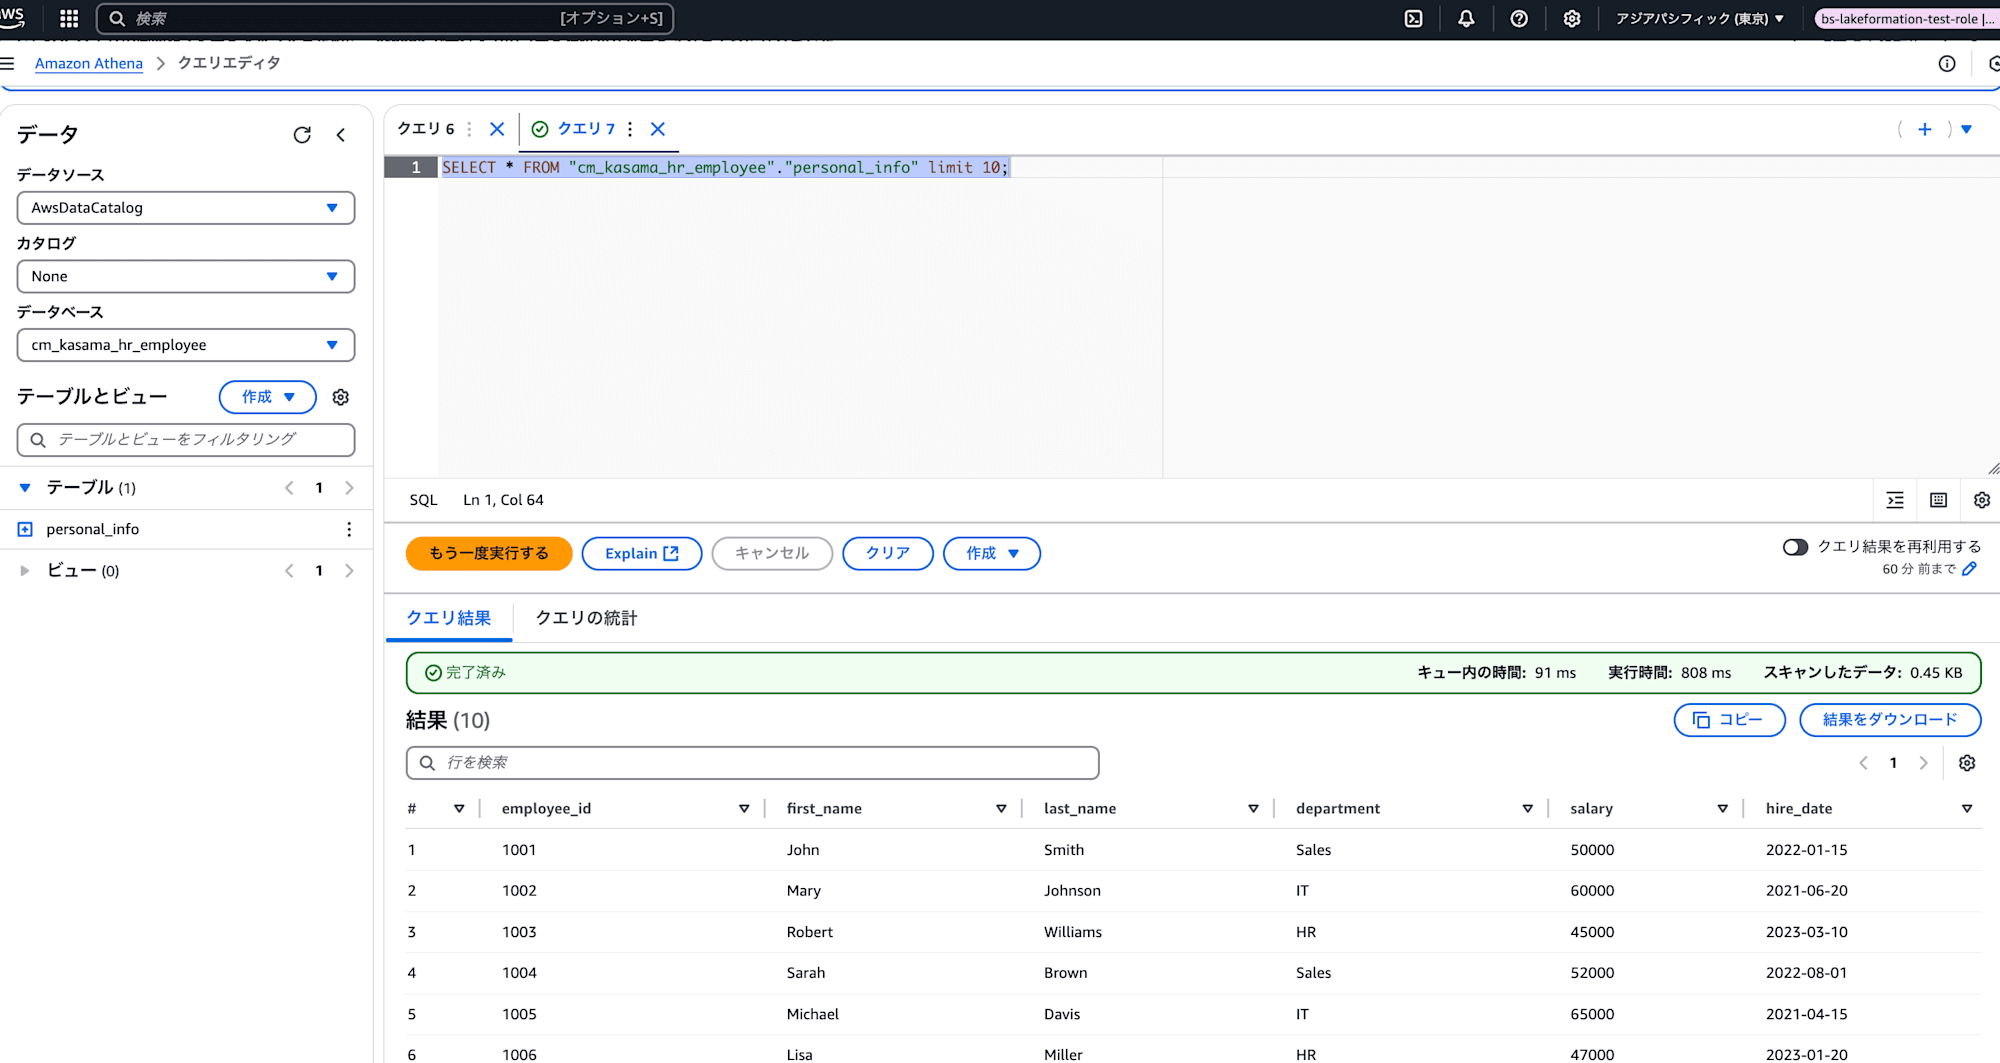Open the query editor settings gear
Screen dimensions: 2000x1063
[1982, 500]
